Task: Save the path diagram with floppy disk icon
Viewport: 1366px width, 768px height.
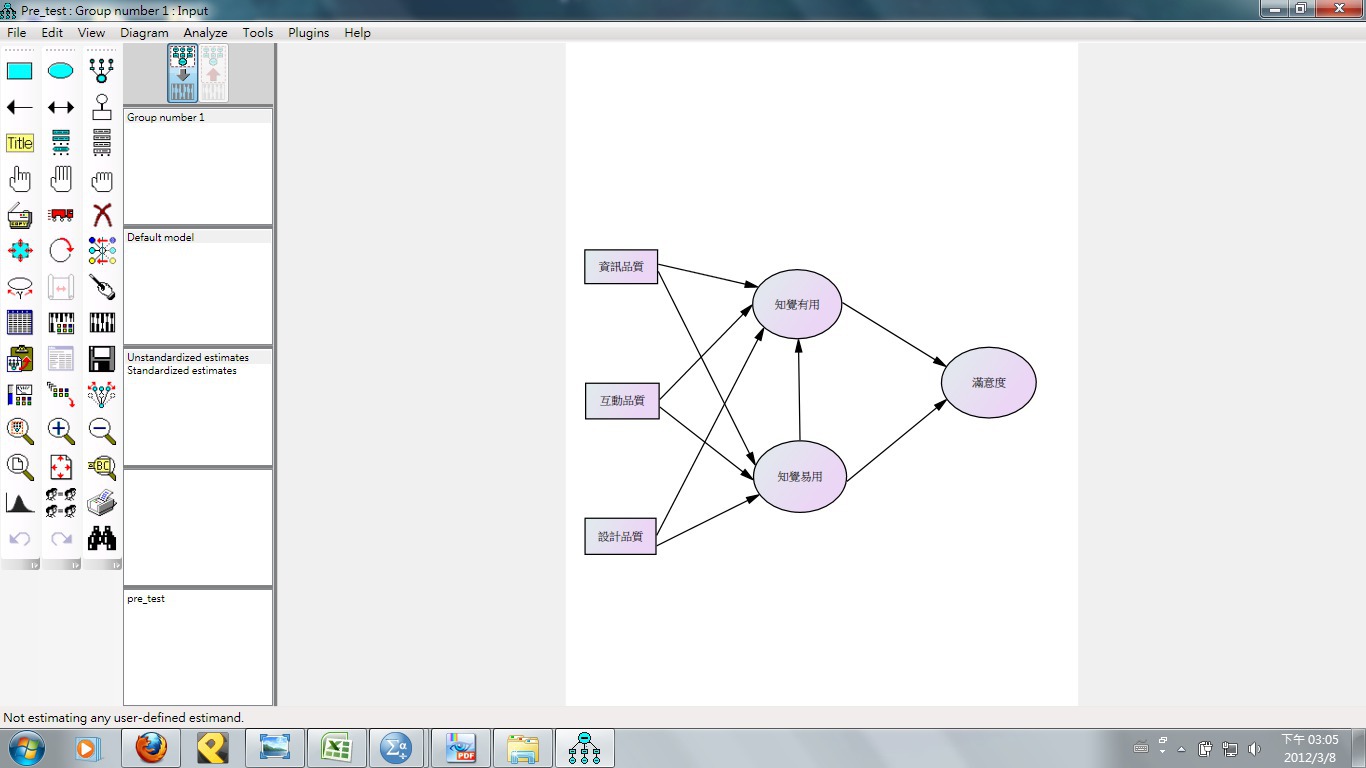Action: [x=102, y=359]
